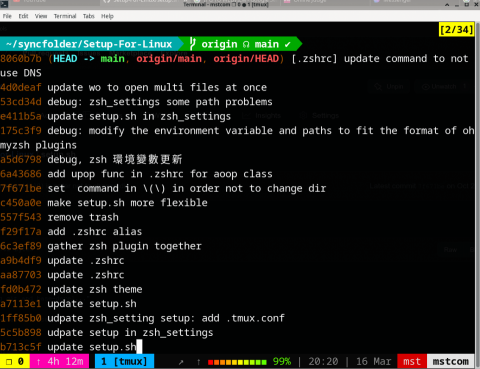Click the up arrow icon before the battery bar
This screenshot has width=480, height=369.
199,362
